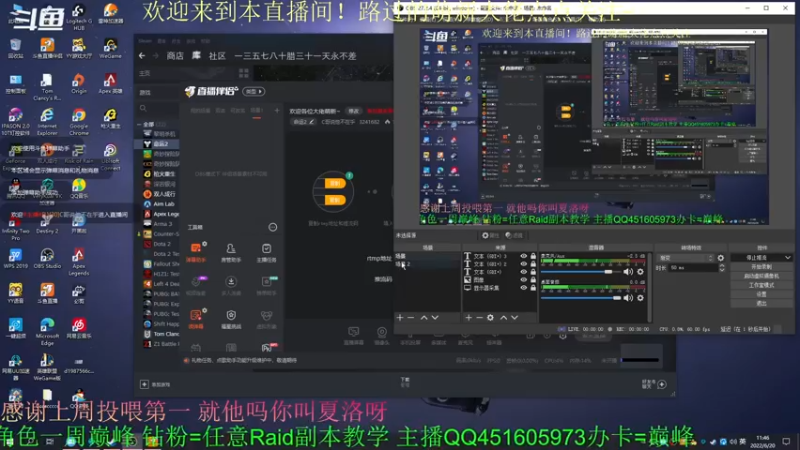Adjust the transition duration stepper in OBS
Screen dimensions: 800x450
click(x=721, y=268)
